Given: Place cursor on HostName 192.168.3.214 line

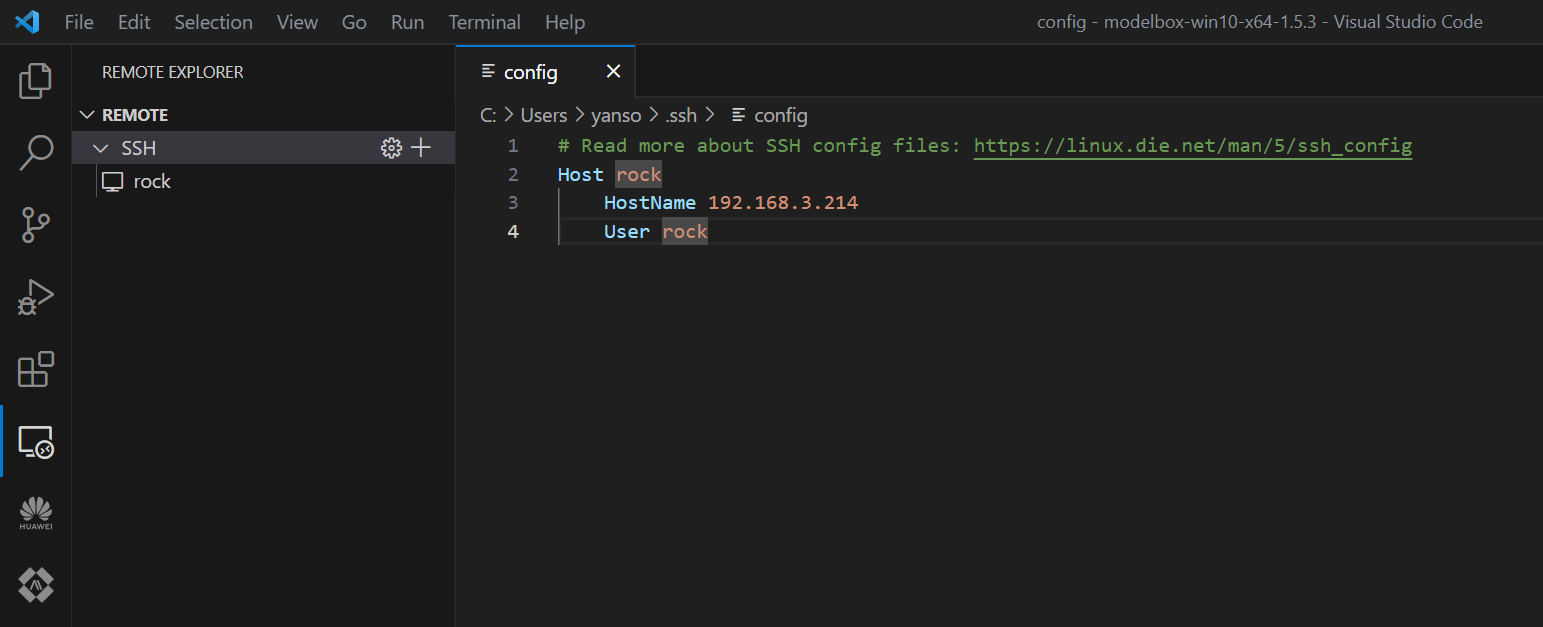Looking at the screenshot, I should [782, 203].
